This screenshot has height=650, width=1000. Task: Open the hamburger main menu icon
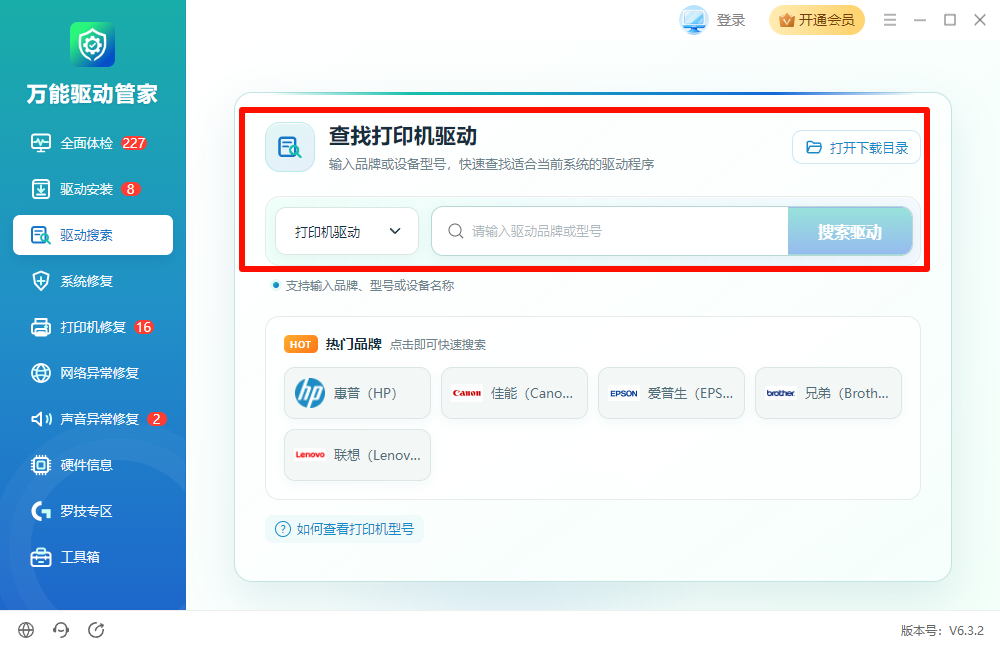click(x=890, y=20)
